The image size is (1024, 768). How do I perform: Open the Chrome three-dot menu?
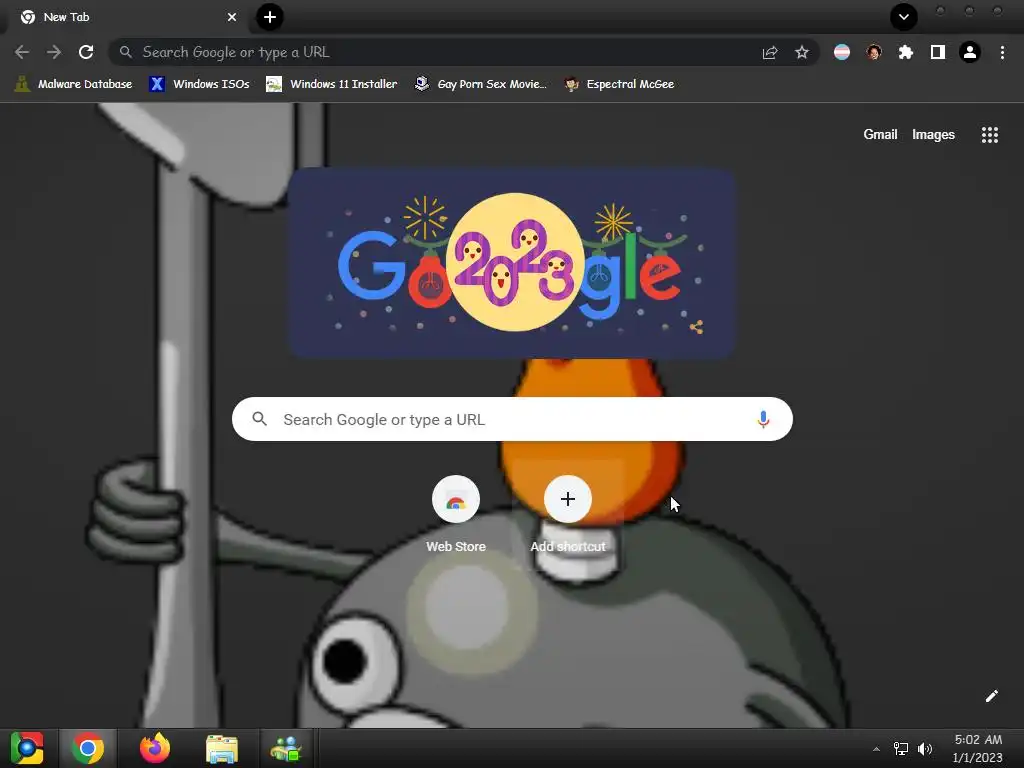1002,52
